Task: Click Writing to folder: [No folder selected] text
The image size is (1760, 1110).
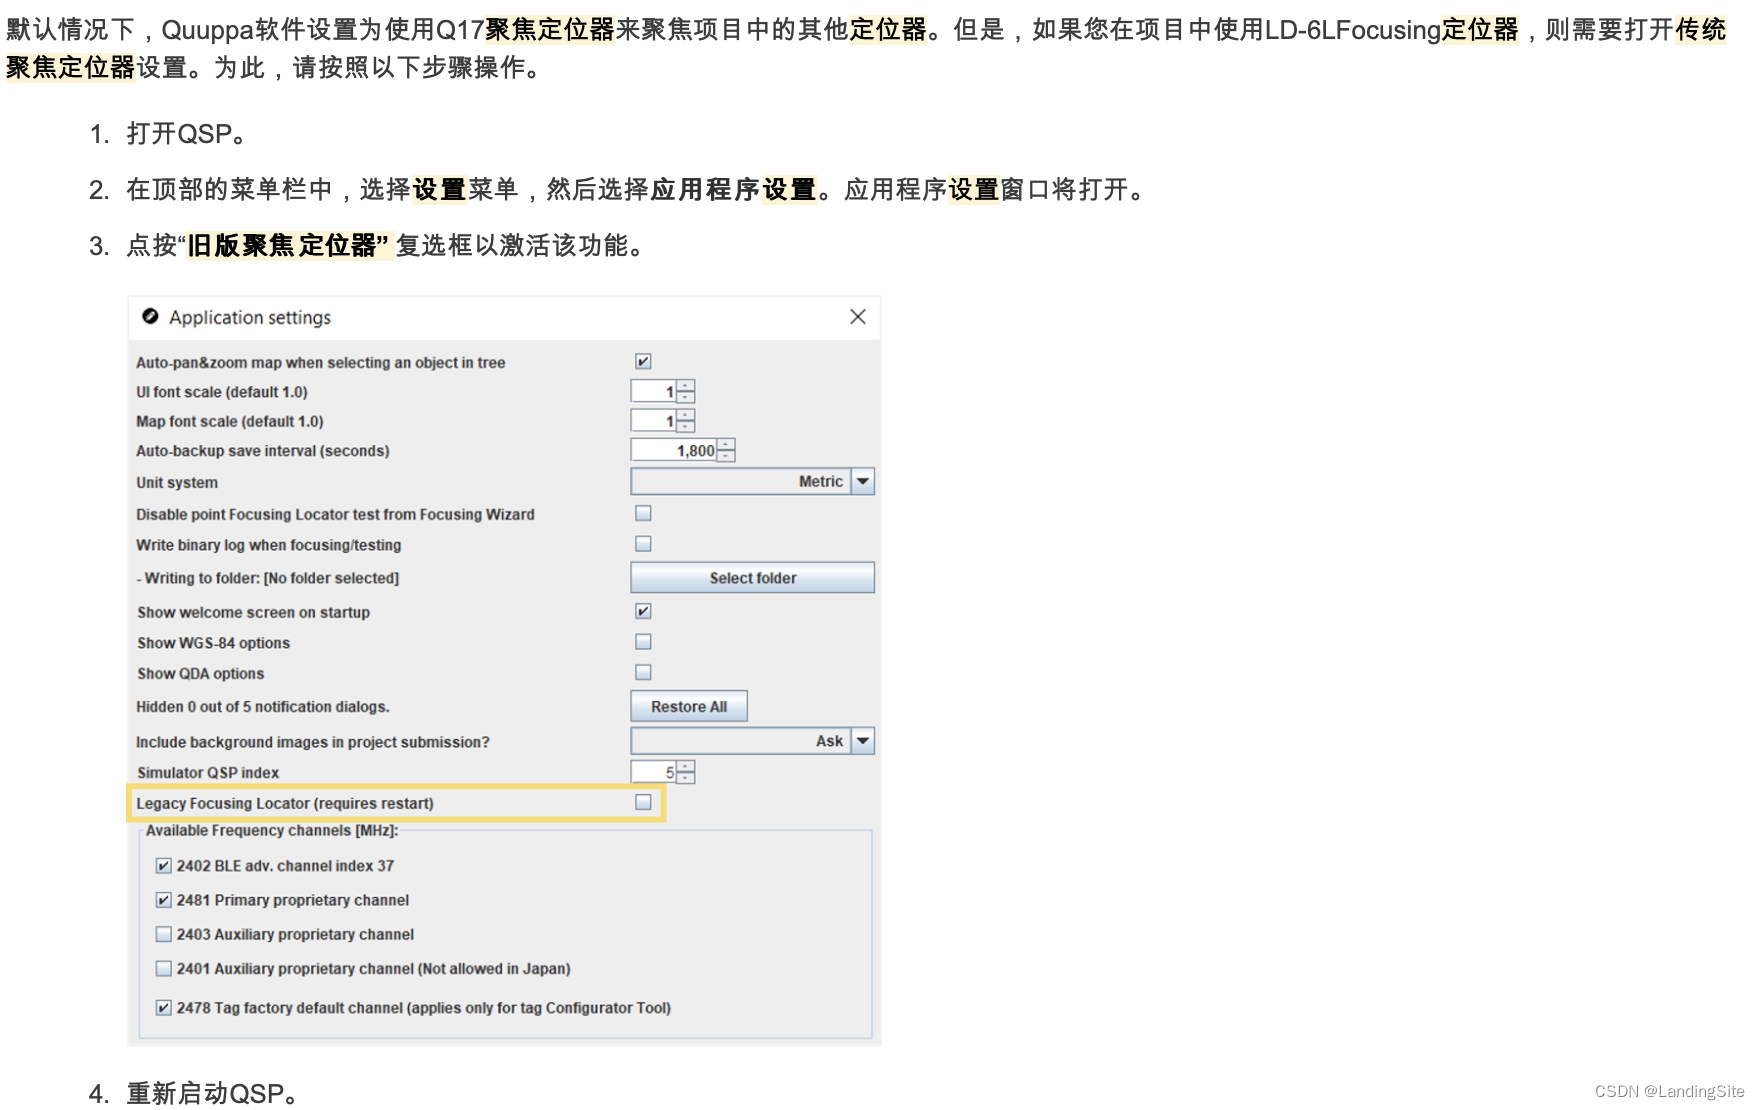Action: [x=268, y=578]
